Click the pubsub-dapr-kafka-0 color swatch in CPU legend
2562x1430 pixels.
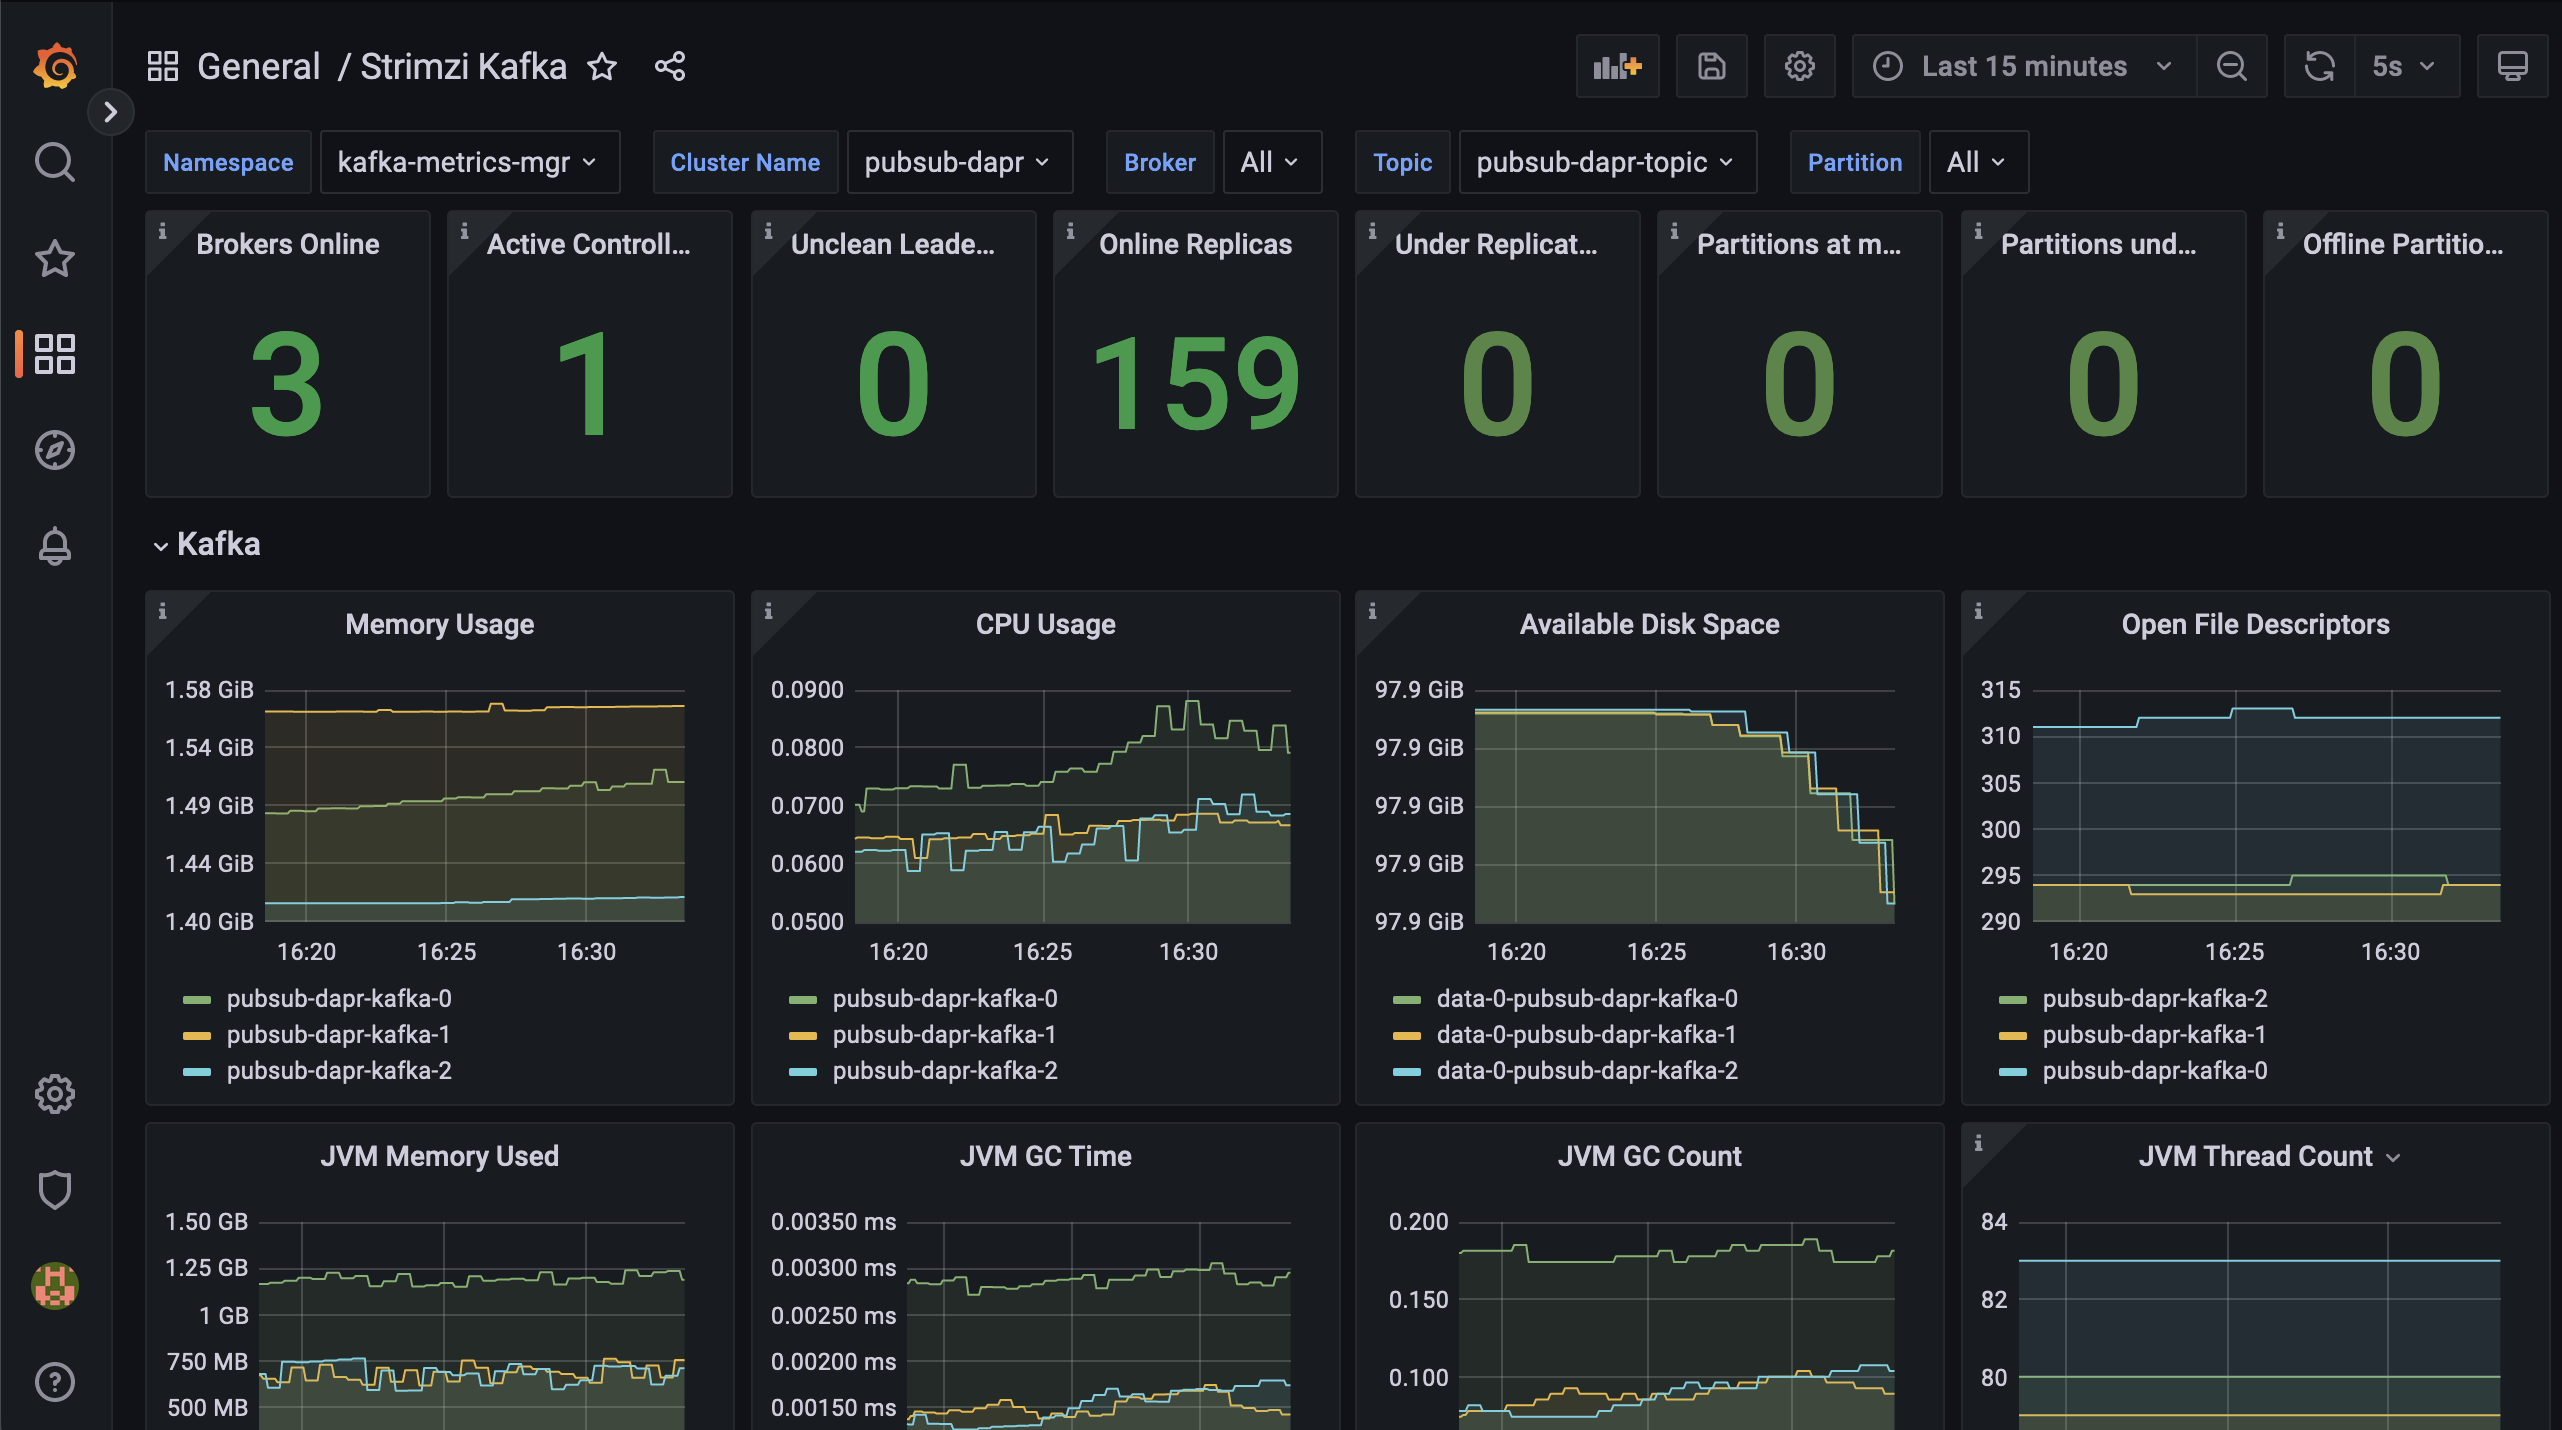click(x=803, y=1000)
